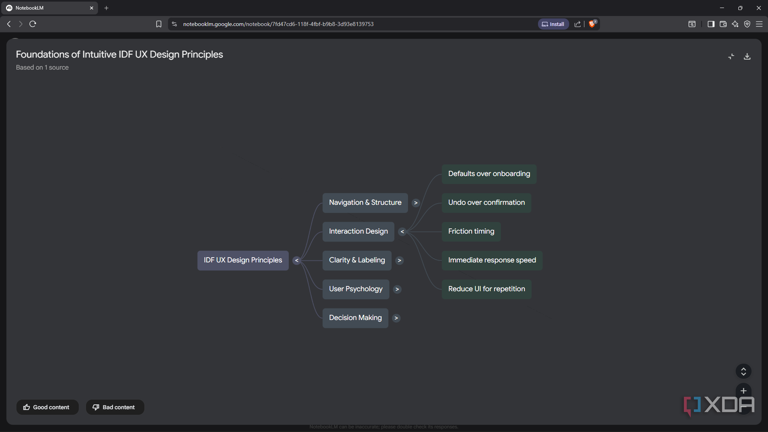Click the expand/collapse all nodes icon
Image resolution: width=768 pixels, height=432 pixels.
point(743,371)
